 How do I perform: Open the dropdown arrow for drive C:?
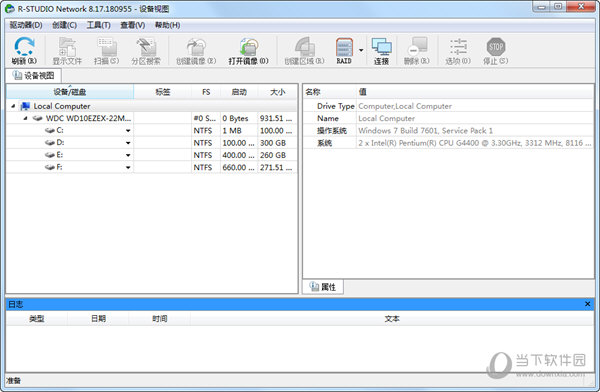[128, 131]
